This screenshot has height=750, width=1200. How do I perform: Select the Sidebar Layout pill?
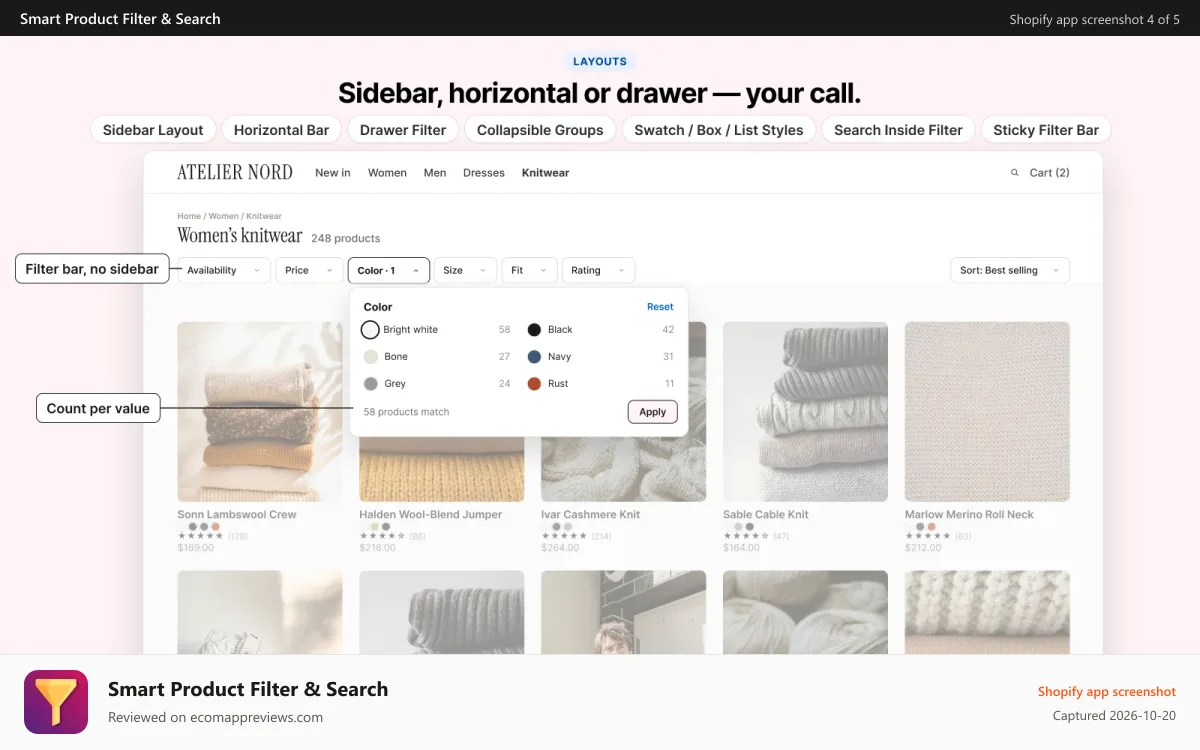click(x=153, y=130)
